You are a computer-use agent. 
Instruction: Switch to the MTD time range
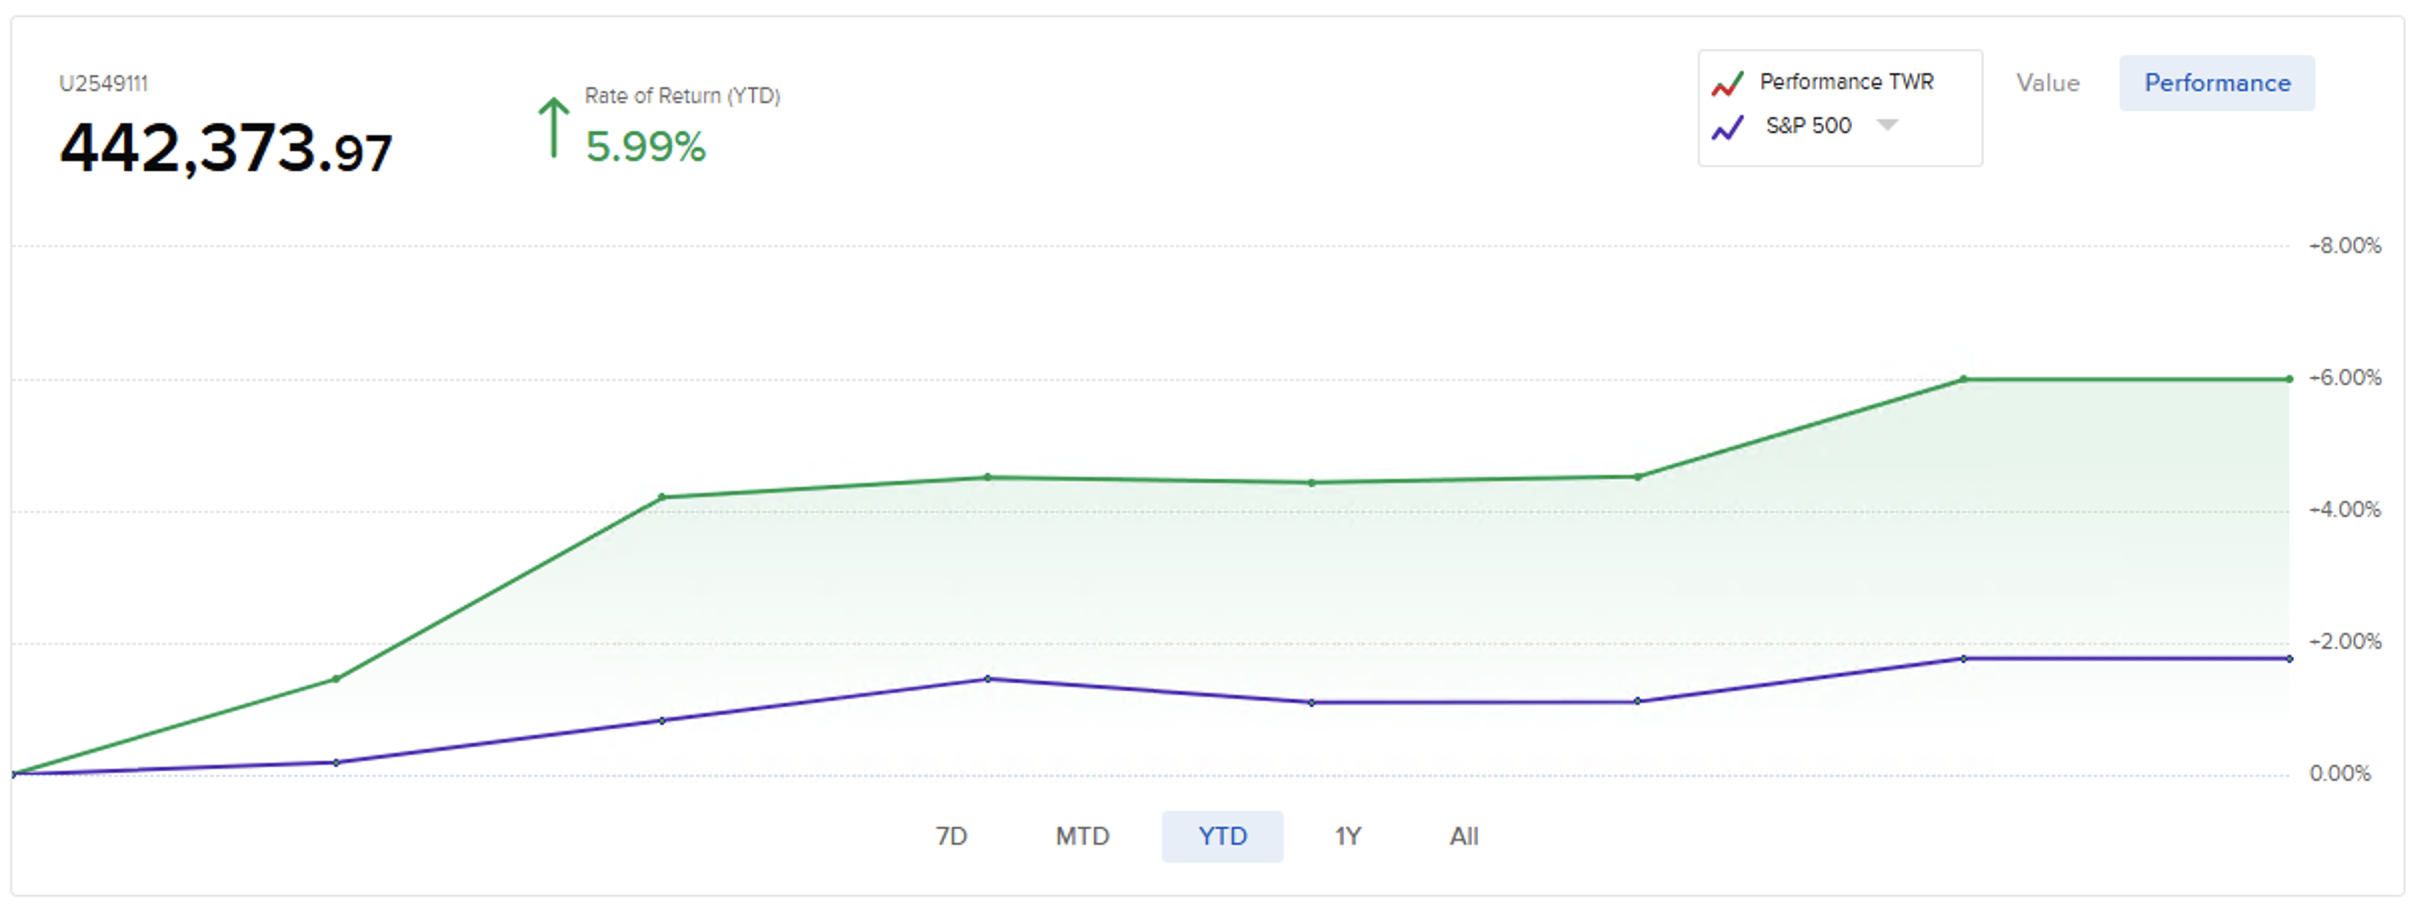click(1082, 836)
